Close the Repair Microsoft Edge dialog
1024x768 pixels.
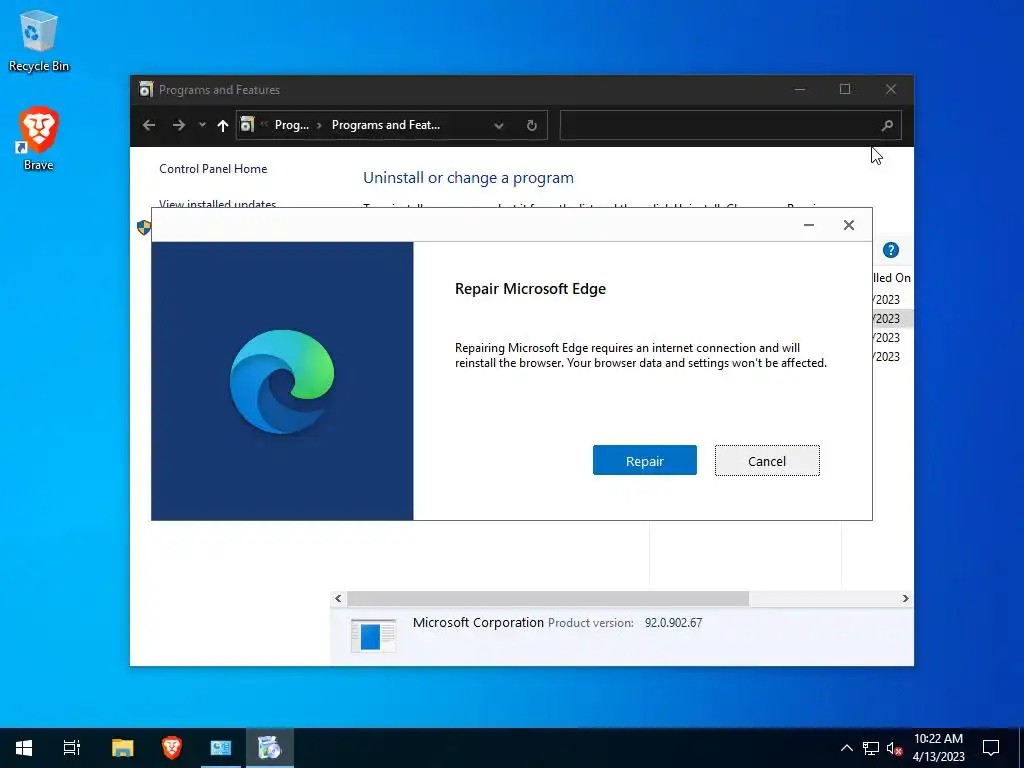coord(848,225)
